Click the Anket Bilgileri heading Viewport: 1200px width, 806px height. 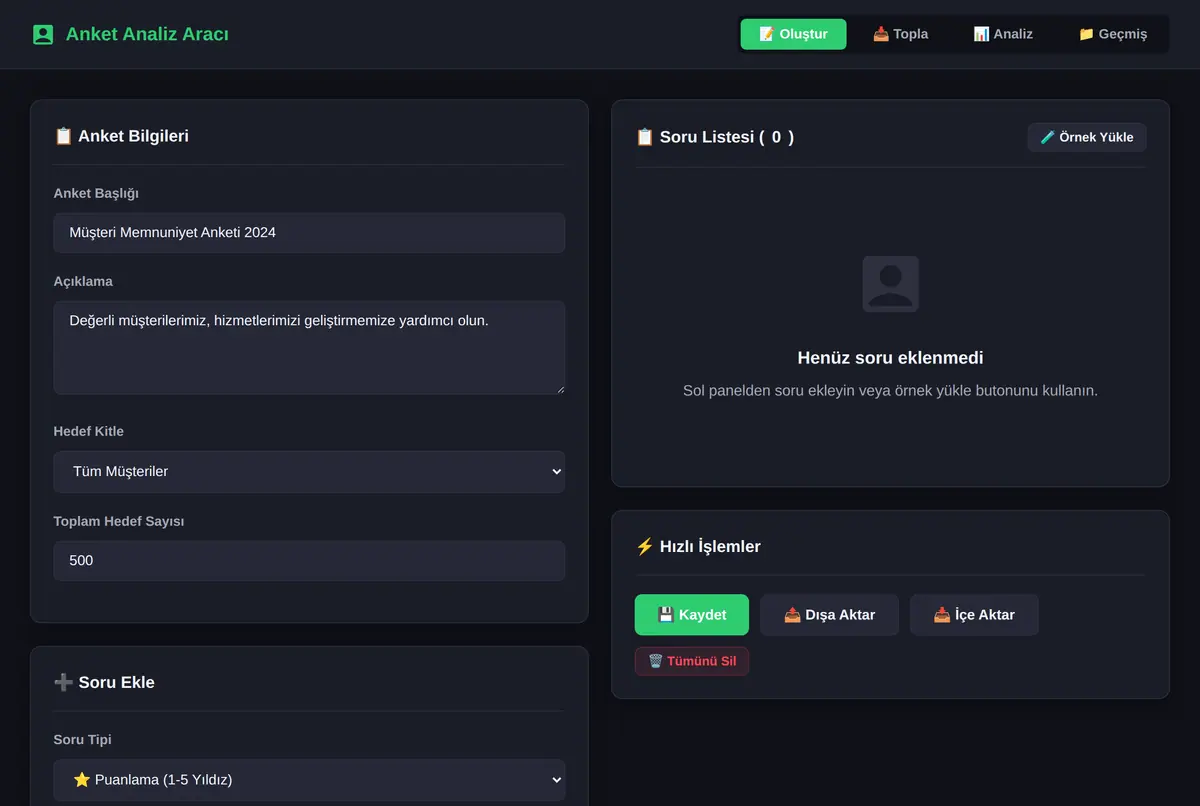pyautogui.click(x=121, y=136)
